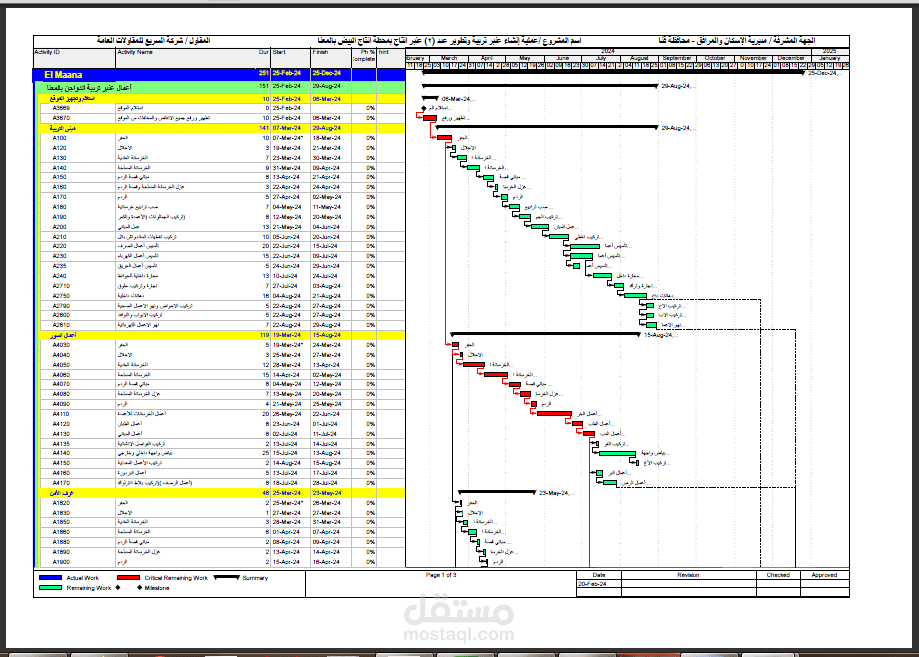Screen dimensions: 919x657
Task: Select activity ID A140 cell
Action: point(59,168)
